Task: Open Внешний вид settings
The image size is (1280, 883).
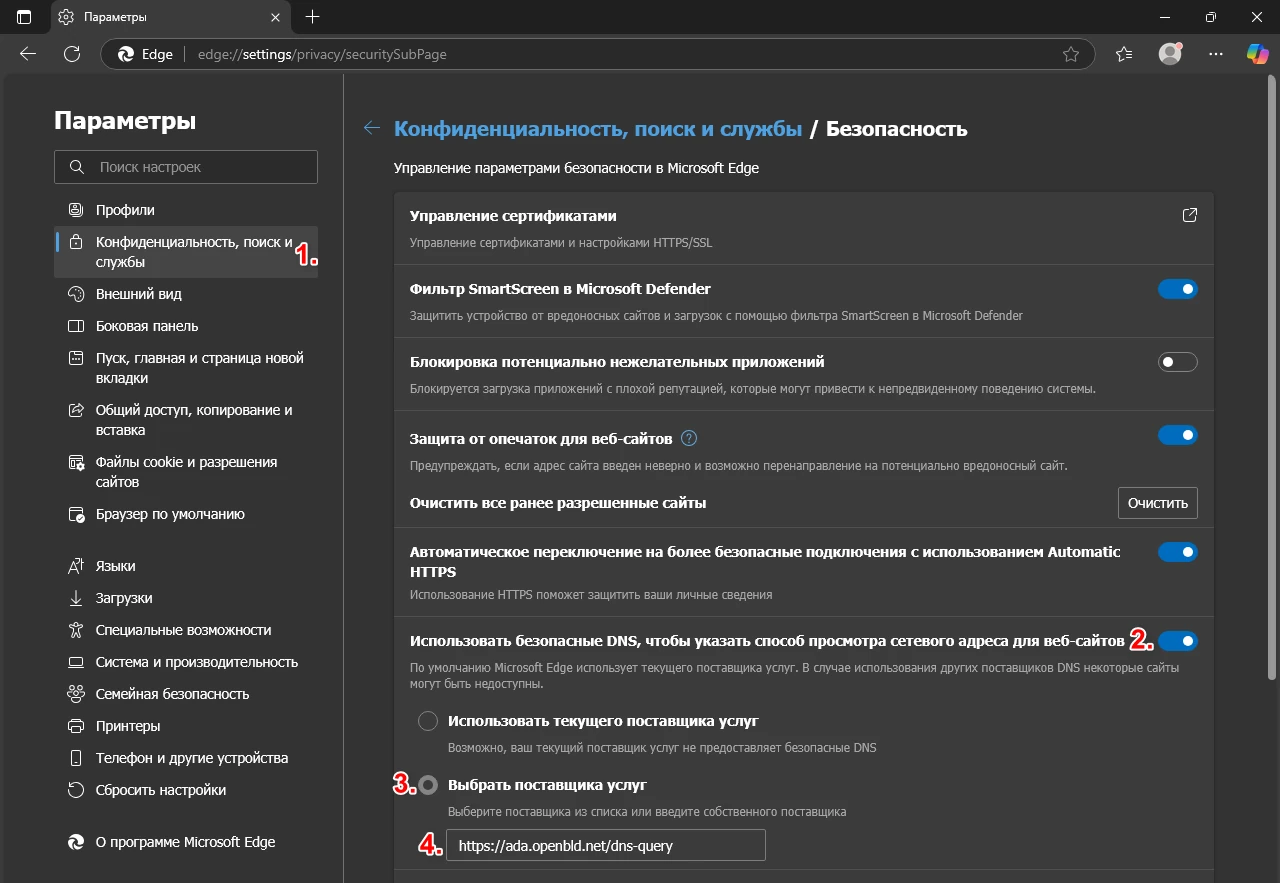Action: coord(186,294)
